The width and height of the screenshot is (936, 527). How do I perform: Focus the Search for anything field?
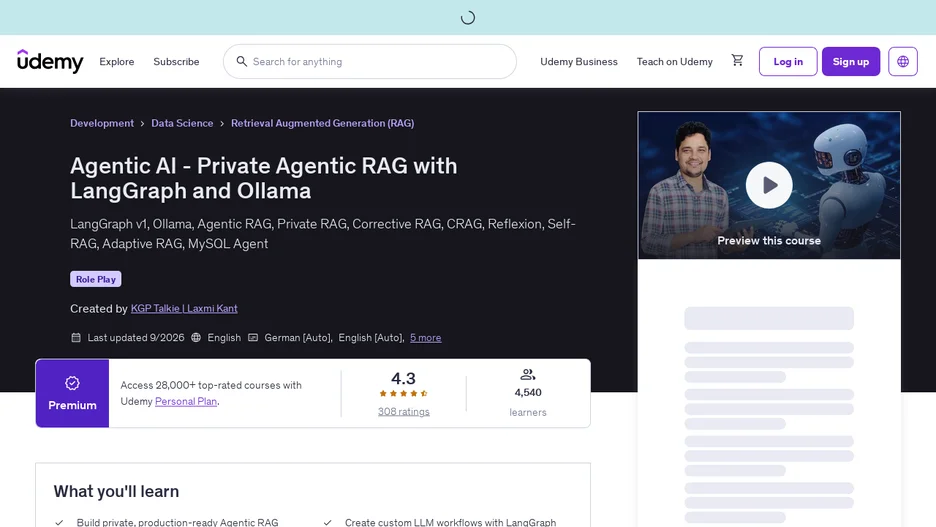[370, 61]
